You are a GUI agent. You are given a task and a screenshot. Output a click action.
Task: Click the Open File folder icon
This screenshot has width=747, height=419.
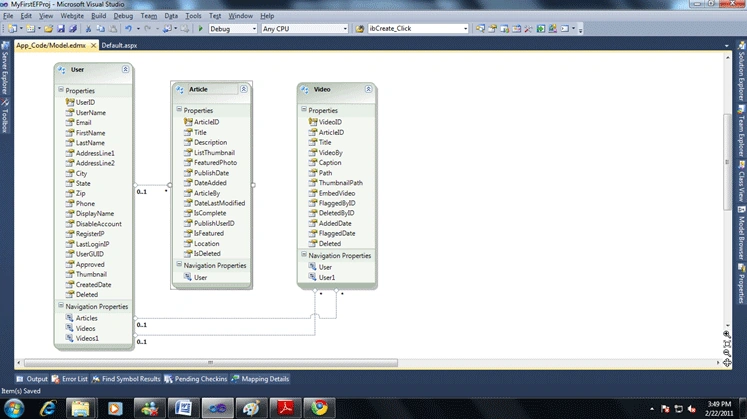pos(49,29)
